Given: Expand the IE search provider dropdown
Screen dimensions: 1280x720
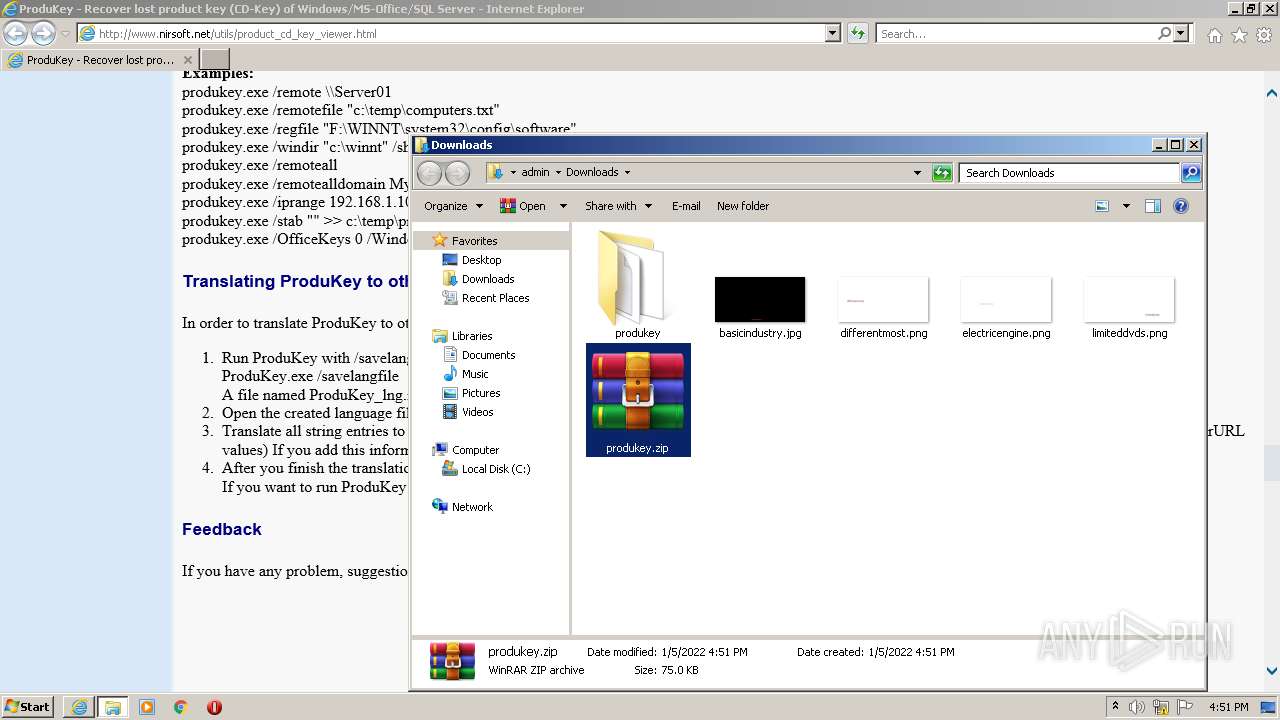Looking at the screenshot, I should point(1181,33).
